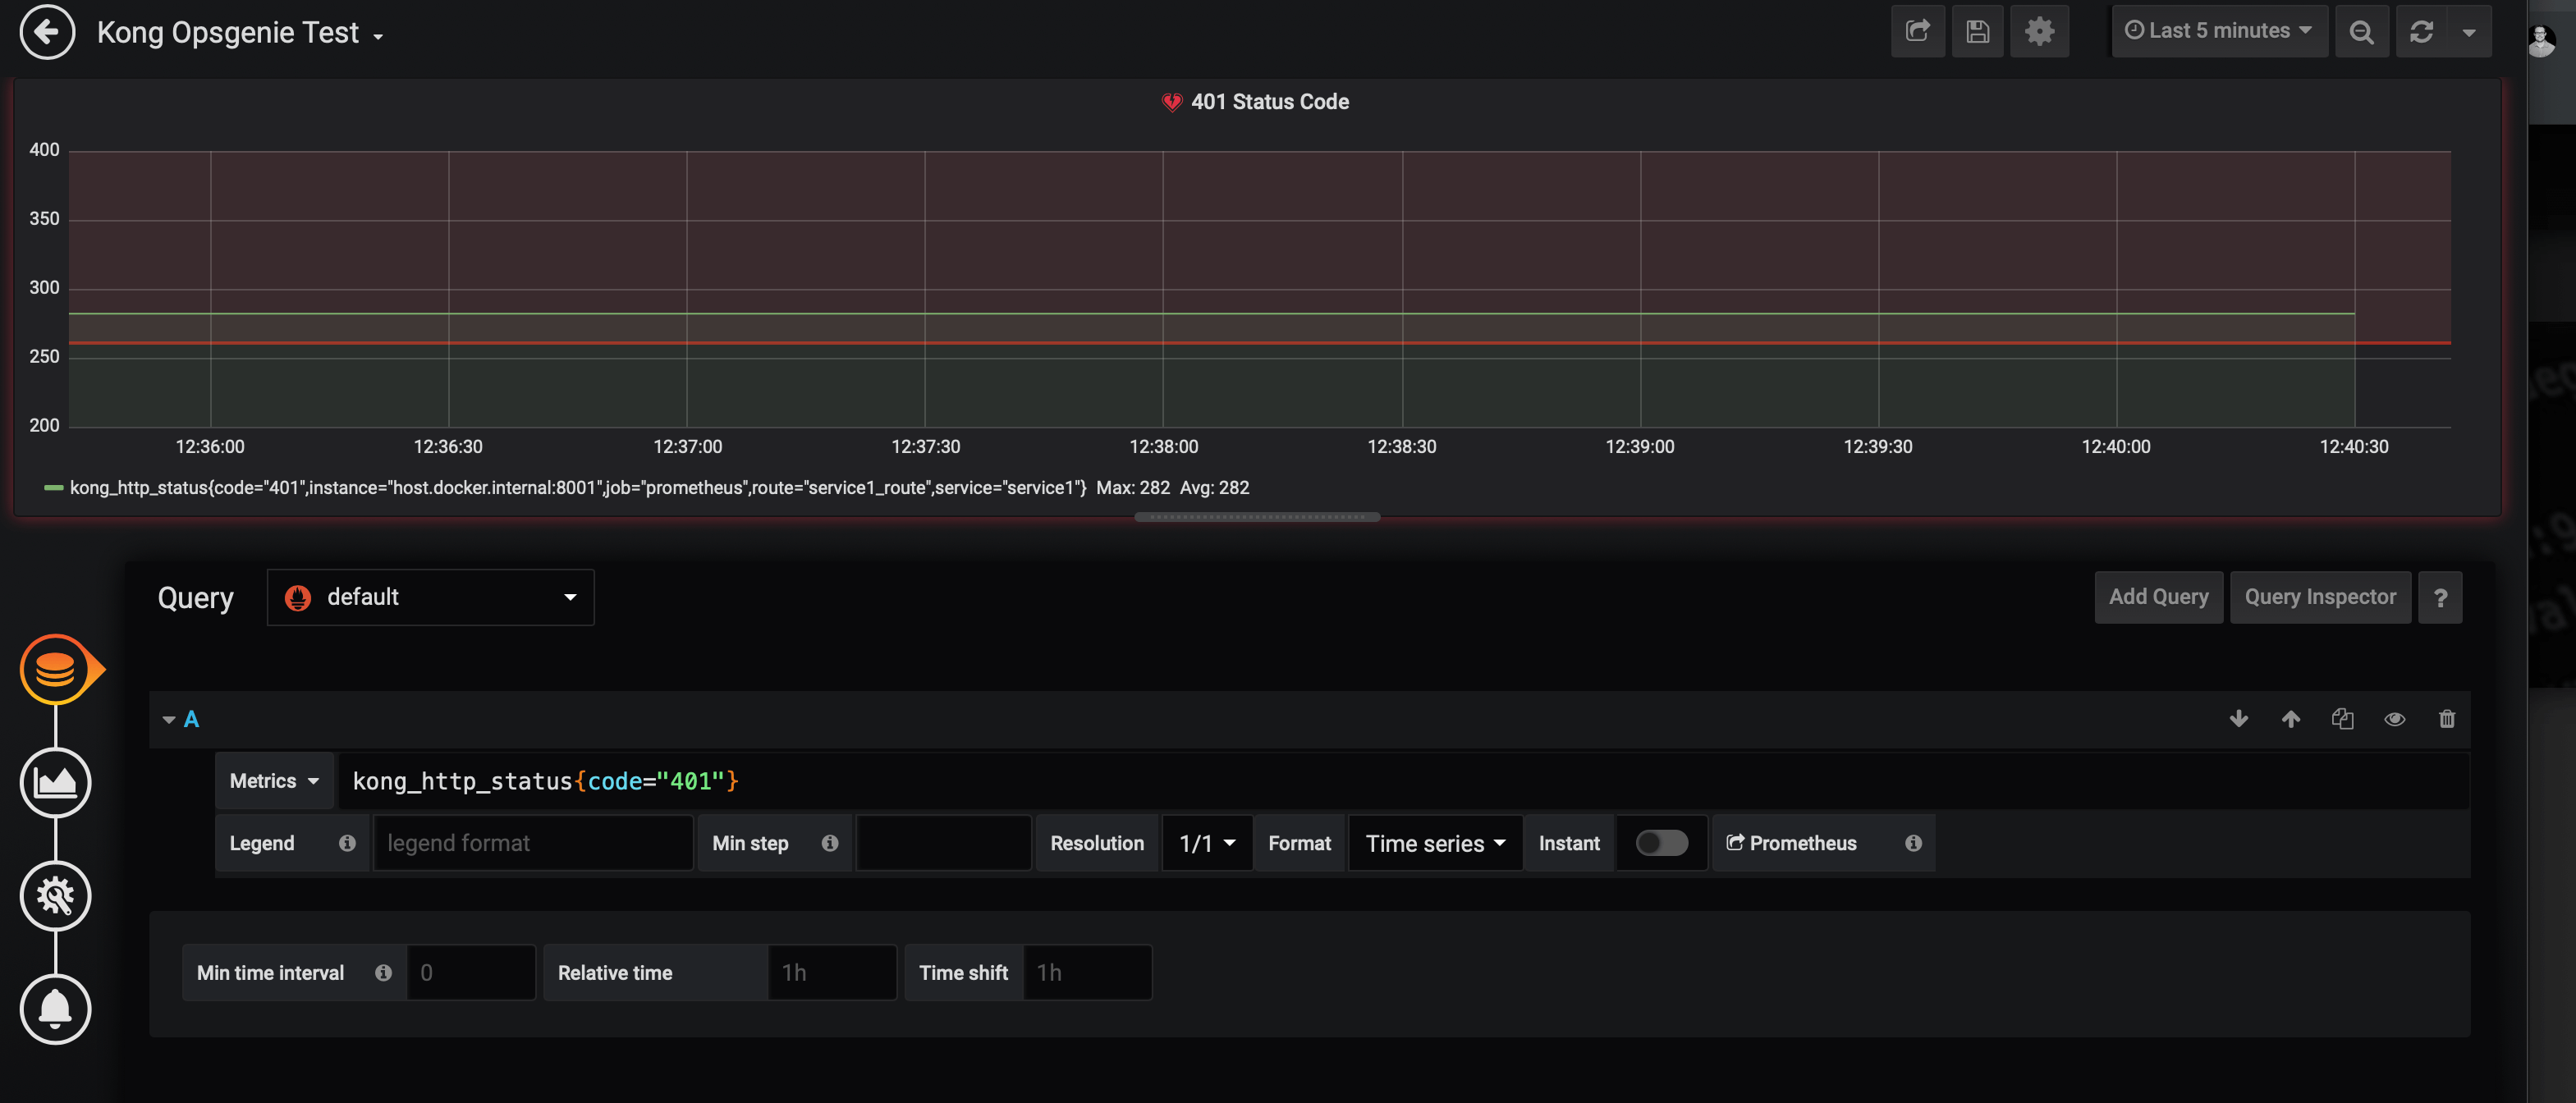Image resolution: width=2576 pixels, height=1103 pixels.
Task: Click the Query Inspector button
Action: click(2319, 597)
